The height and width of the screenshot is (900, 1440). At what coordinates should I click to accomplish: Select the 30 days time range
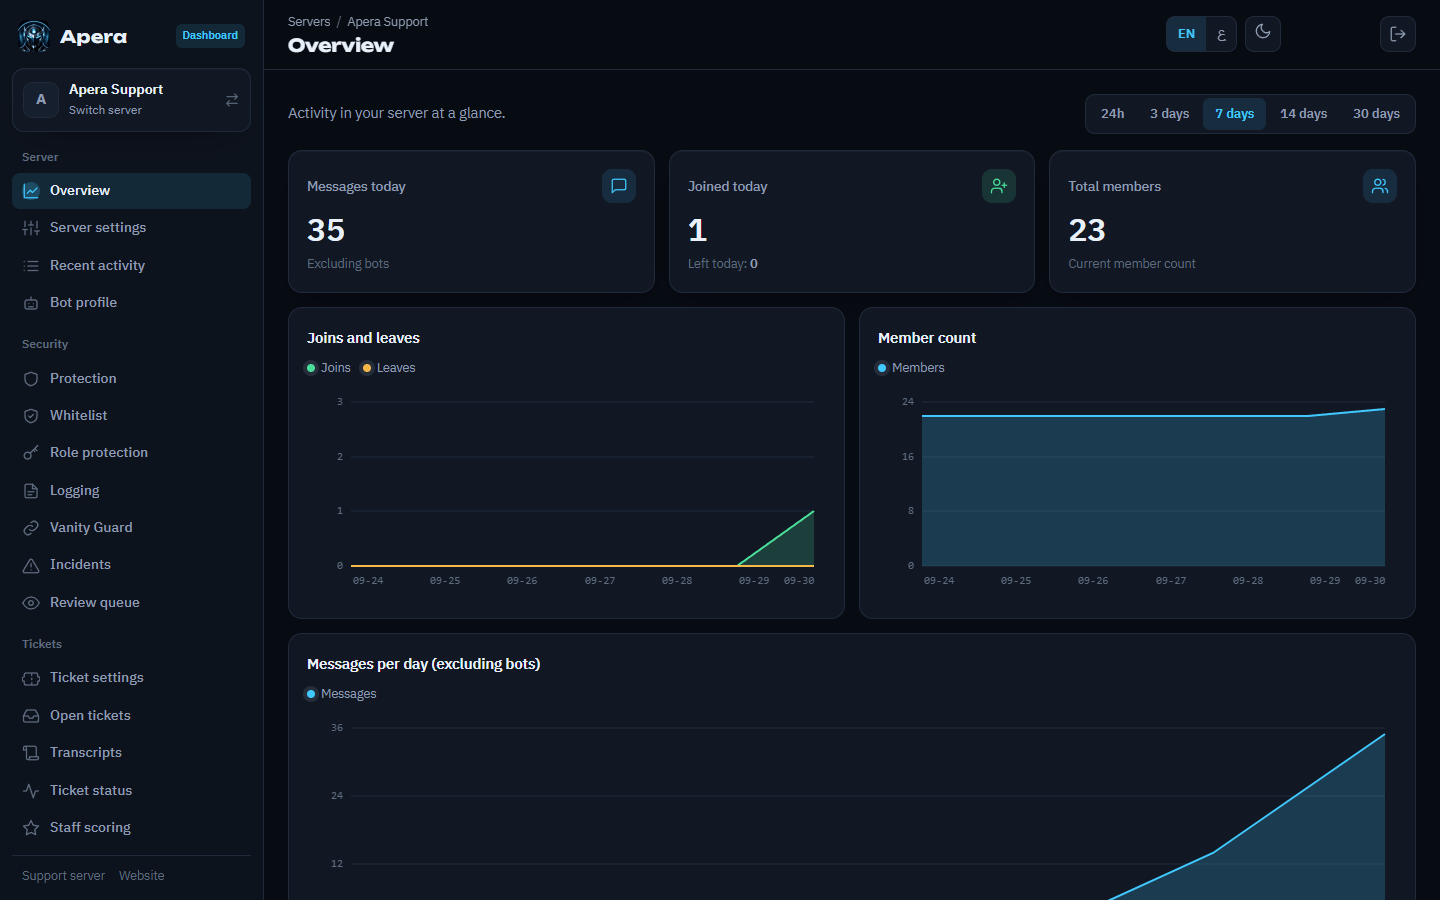[1376, 114]
